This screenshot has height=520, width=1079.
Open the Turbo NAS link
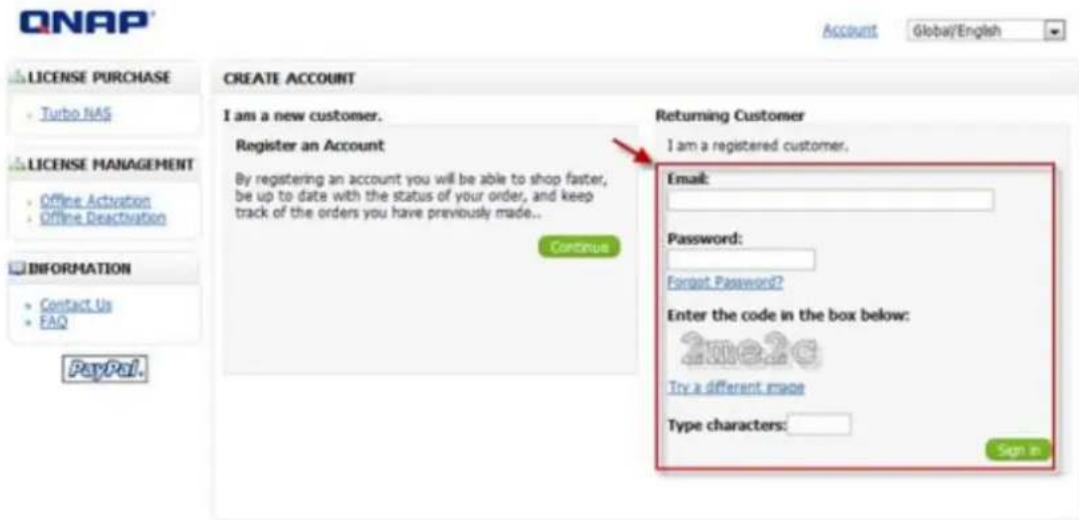coord(76,113)
